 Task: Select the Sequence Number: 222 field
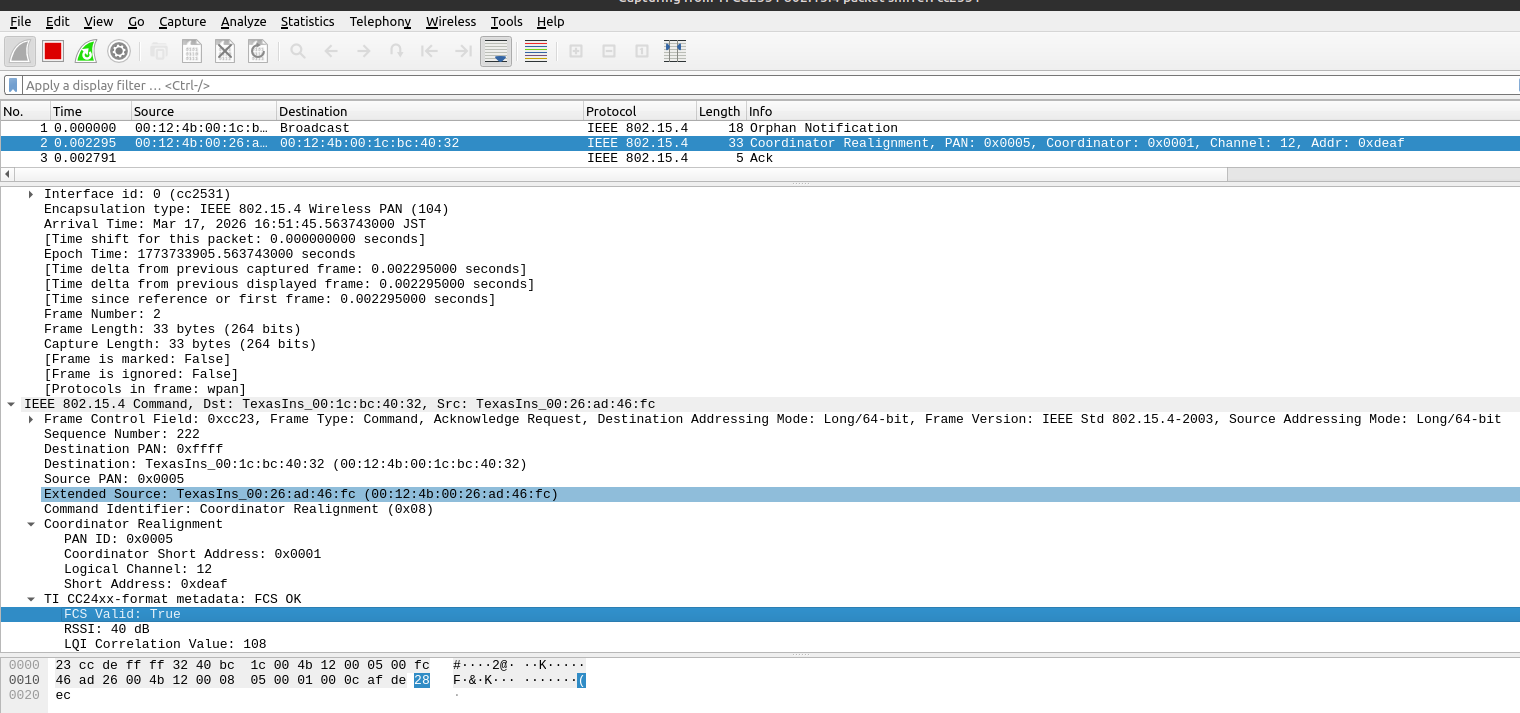coord(122,434)
